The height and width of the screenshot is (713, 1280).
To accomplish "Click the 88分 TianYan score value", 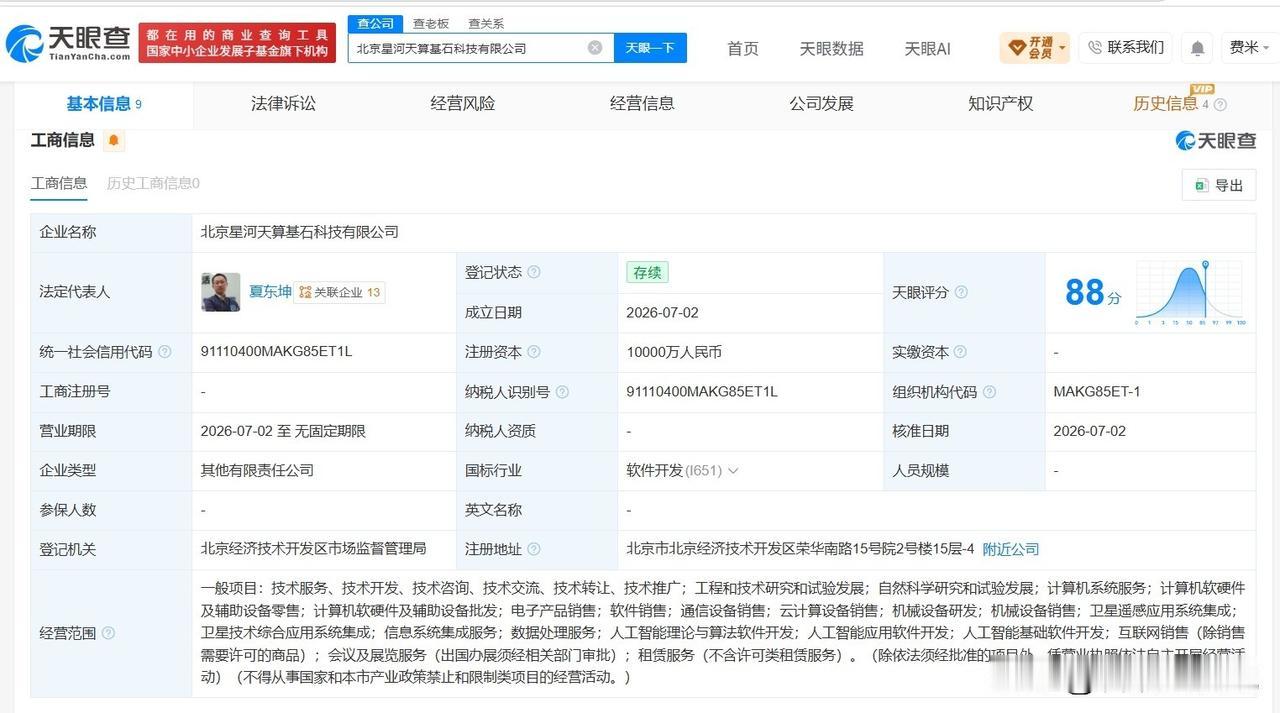I will pyautogui.click(x=1093, y=292).
